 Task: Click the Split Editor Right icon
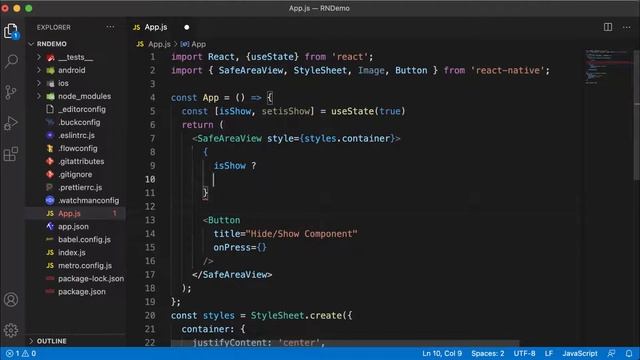608,27
